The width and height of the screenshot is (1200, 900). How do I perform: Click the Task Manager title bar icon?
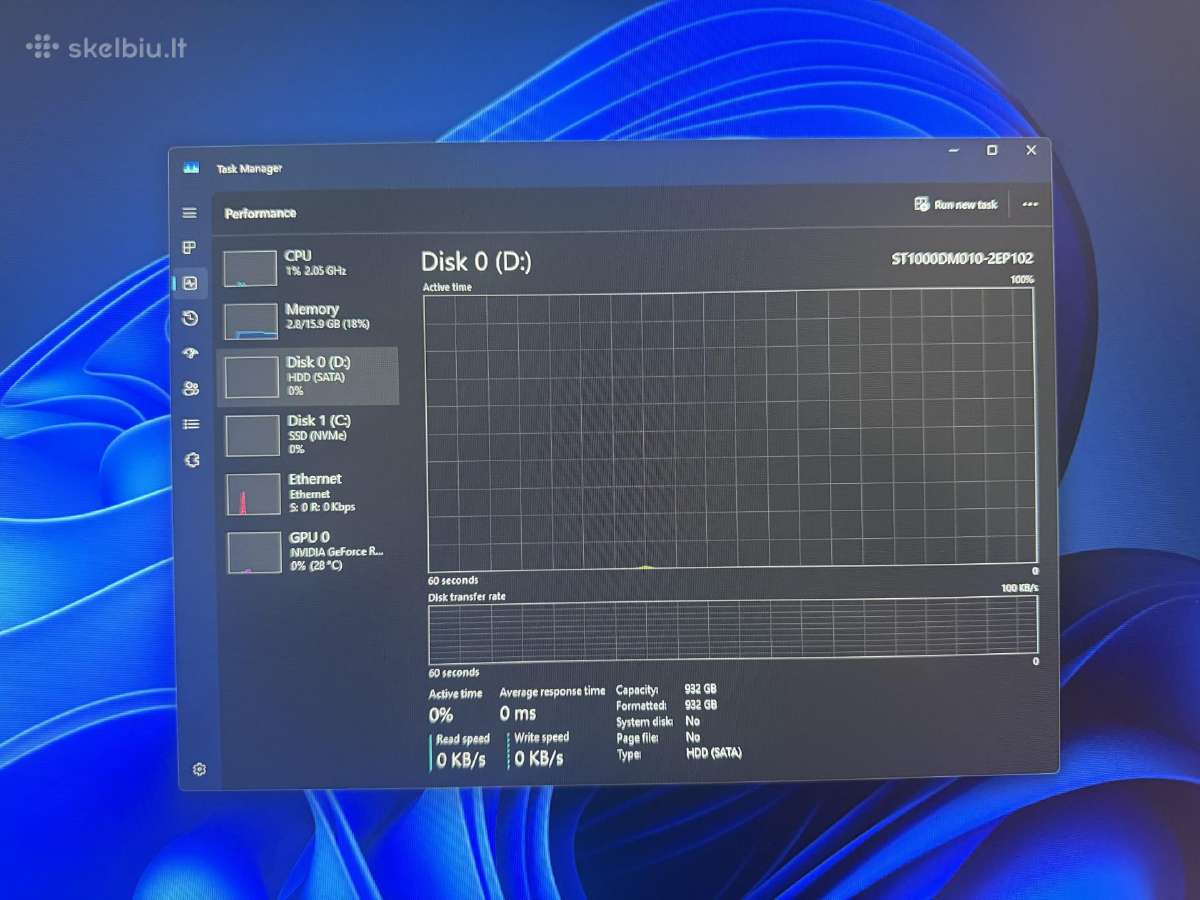point(191,167)
